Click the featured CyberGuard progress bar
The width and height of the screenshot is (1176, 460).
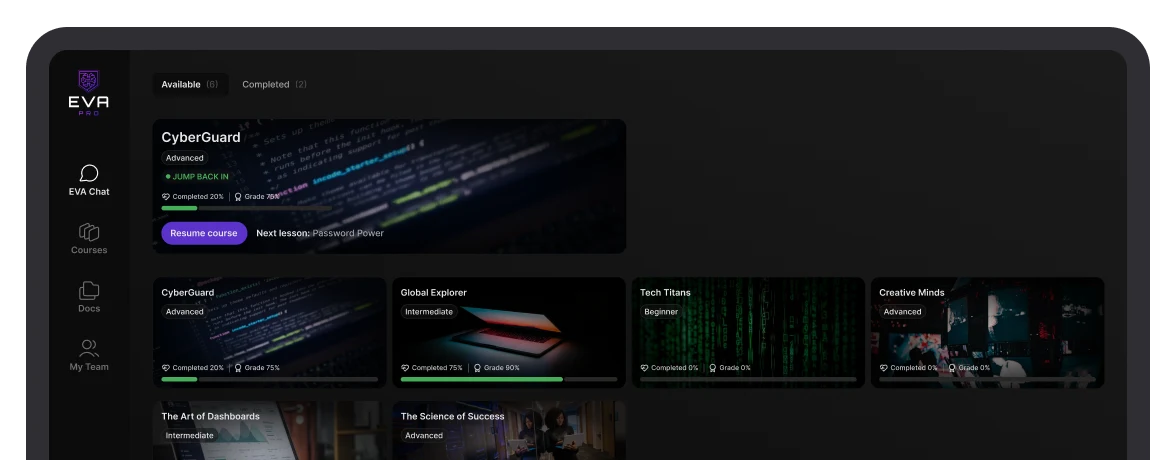click(x=247, y=208)
